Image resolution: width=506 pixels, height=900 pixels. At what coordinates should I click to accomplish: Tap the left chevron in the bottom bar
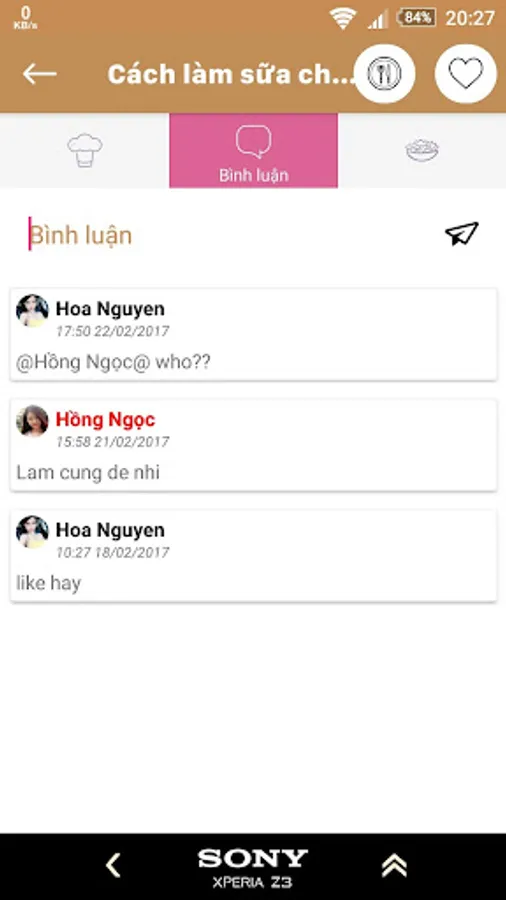click(114, 865)
